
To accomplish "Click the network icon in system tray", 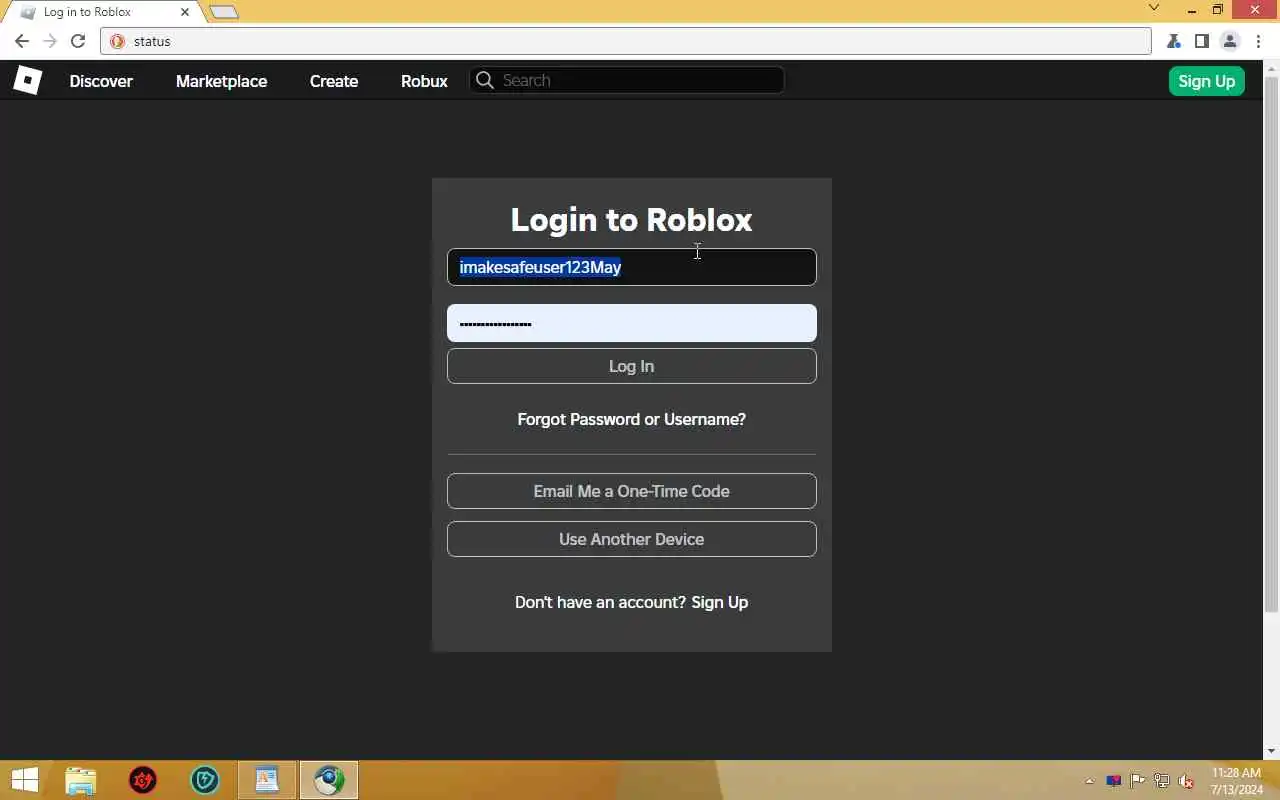I will tap(1161, 781).
